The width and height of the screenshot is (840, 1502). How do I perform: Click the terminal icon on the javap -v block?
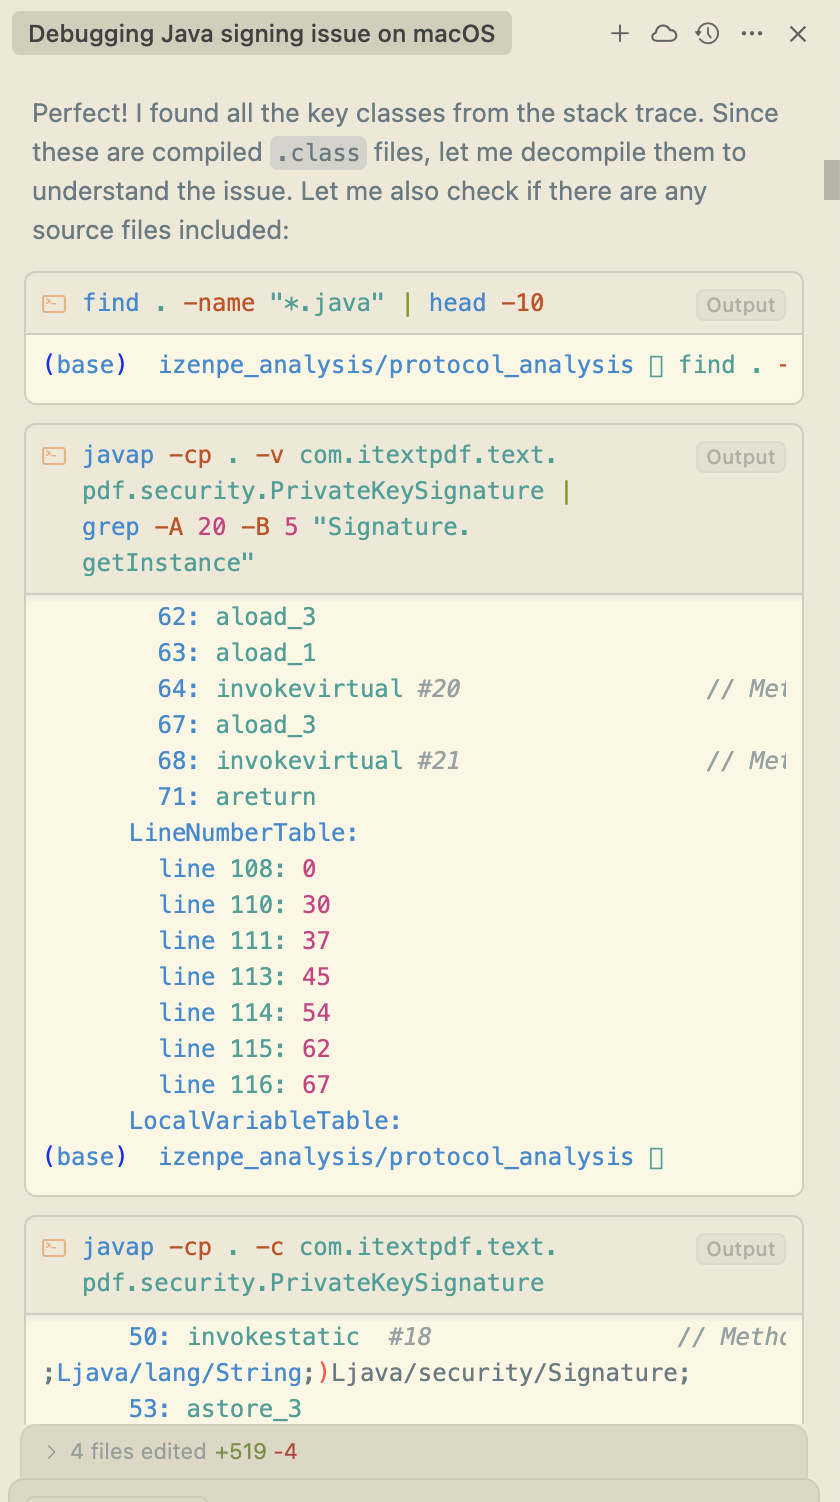53,455
